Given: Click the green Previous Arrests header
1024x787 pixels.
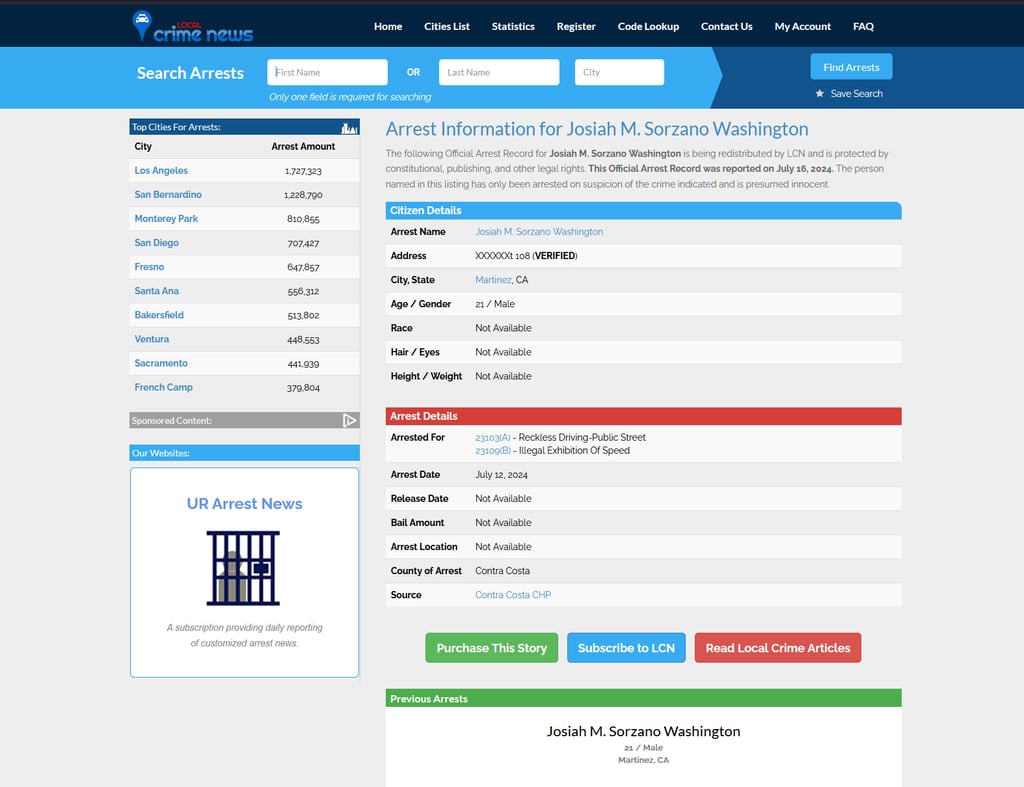Looking at the screenshot, I should tap(643, 698).
